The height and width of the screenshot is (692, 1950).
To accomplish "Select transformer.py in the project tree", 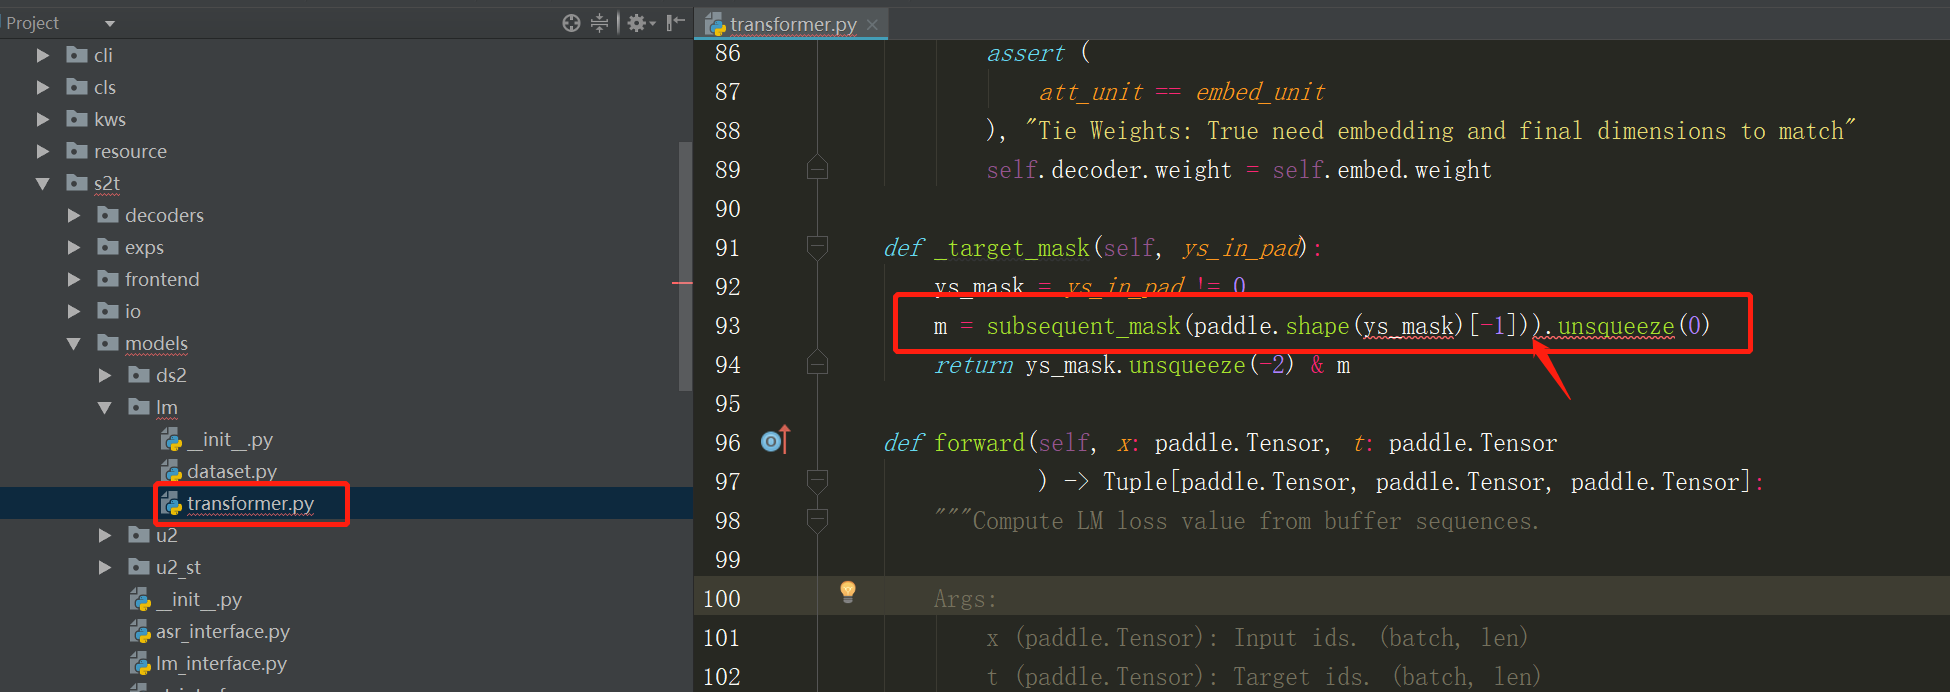I will (x=250, y=503).
